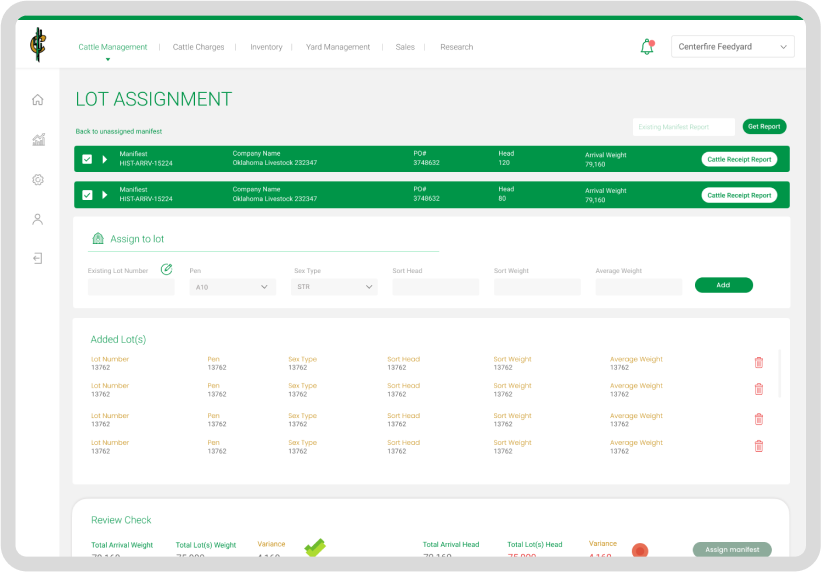Click the Add button
This screenshot has width=821, height=572.
(x=723, y=285)
